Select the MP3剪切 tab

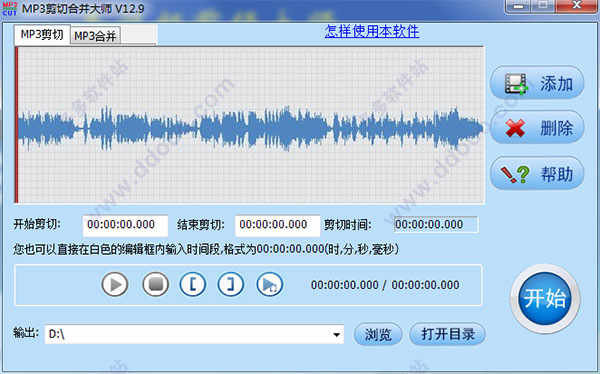point(42,34)
